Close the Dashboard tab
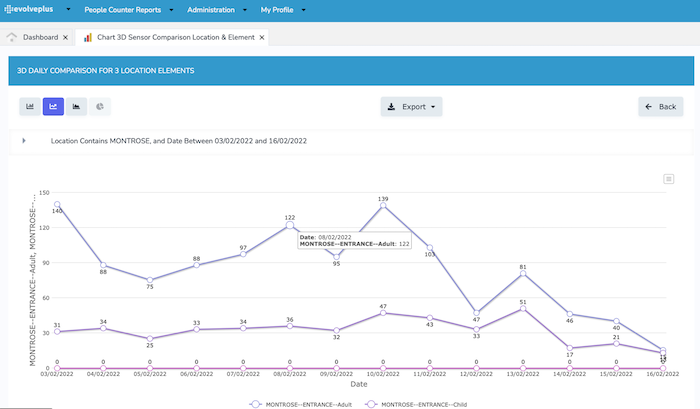The height and width of the screenshot is (409, 700). pyautogui.click(x=65, y=38)
